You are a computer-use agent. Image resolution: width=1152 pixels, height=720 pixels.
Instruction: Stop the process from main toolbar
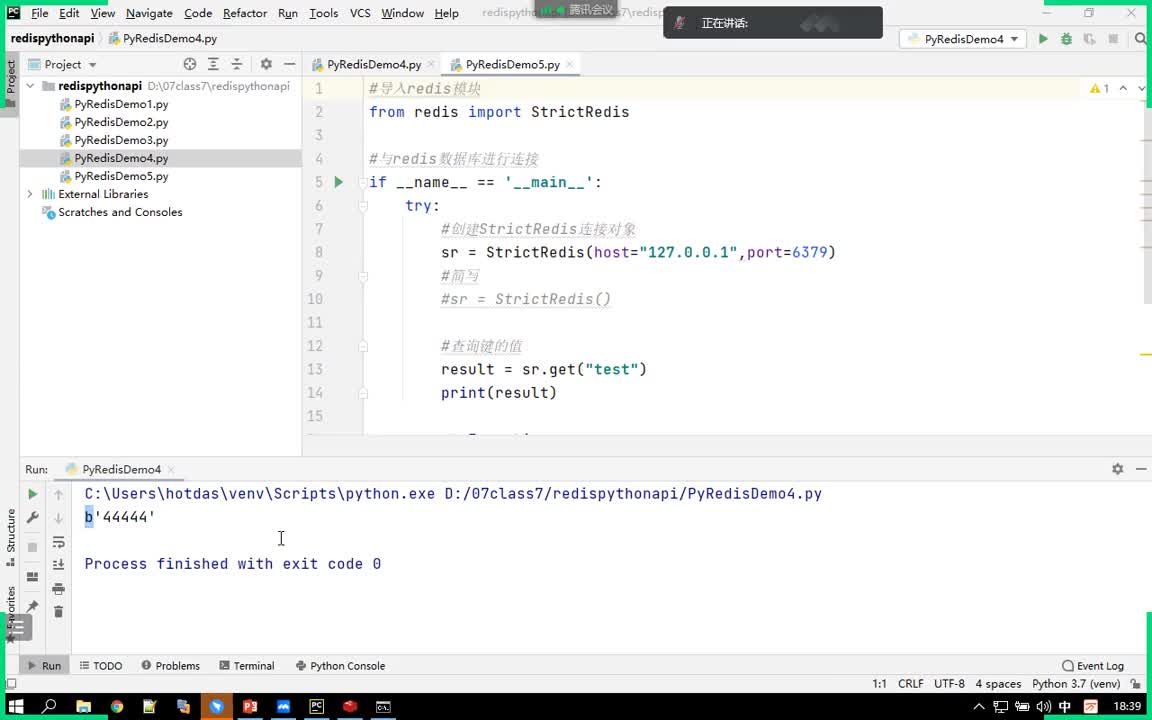[x=1113, y=39]
